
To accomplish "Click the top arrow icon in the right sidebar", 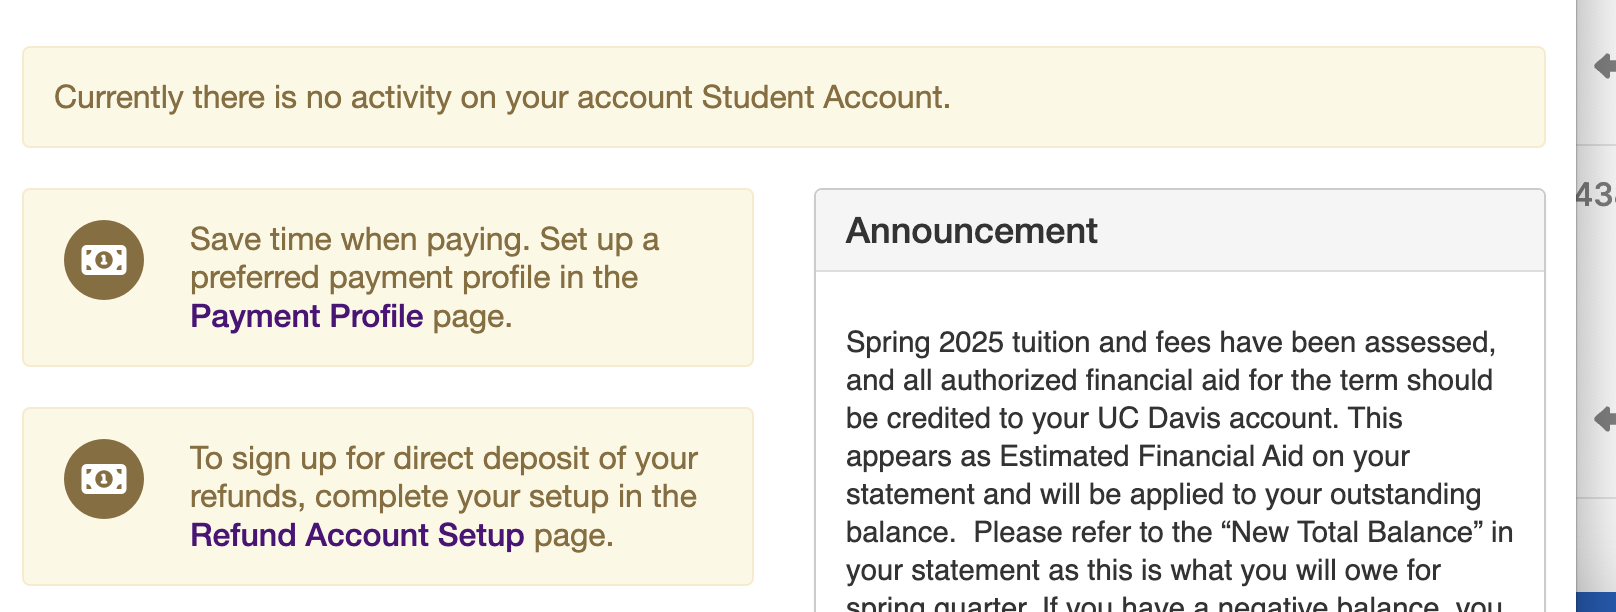I will click(1604, 67).
